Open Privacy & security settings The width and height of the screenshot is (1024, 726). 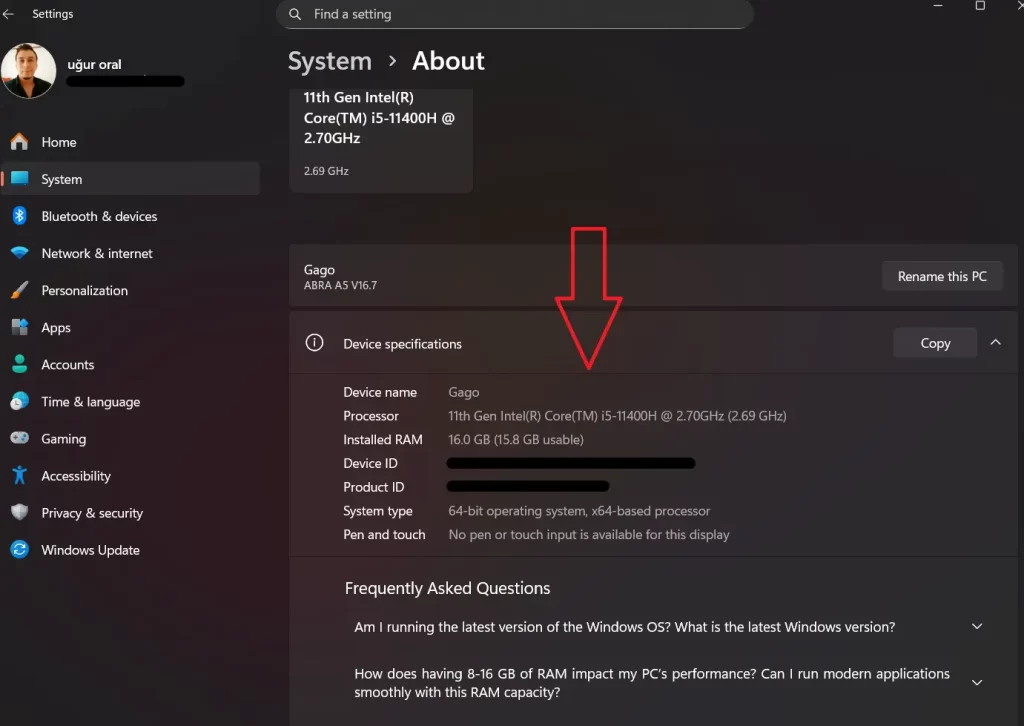[x=90, y=512]
